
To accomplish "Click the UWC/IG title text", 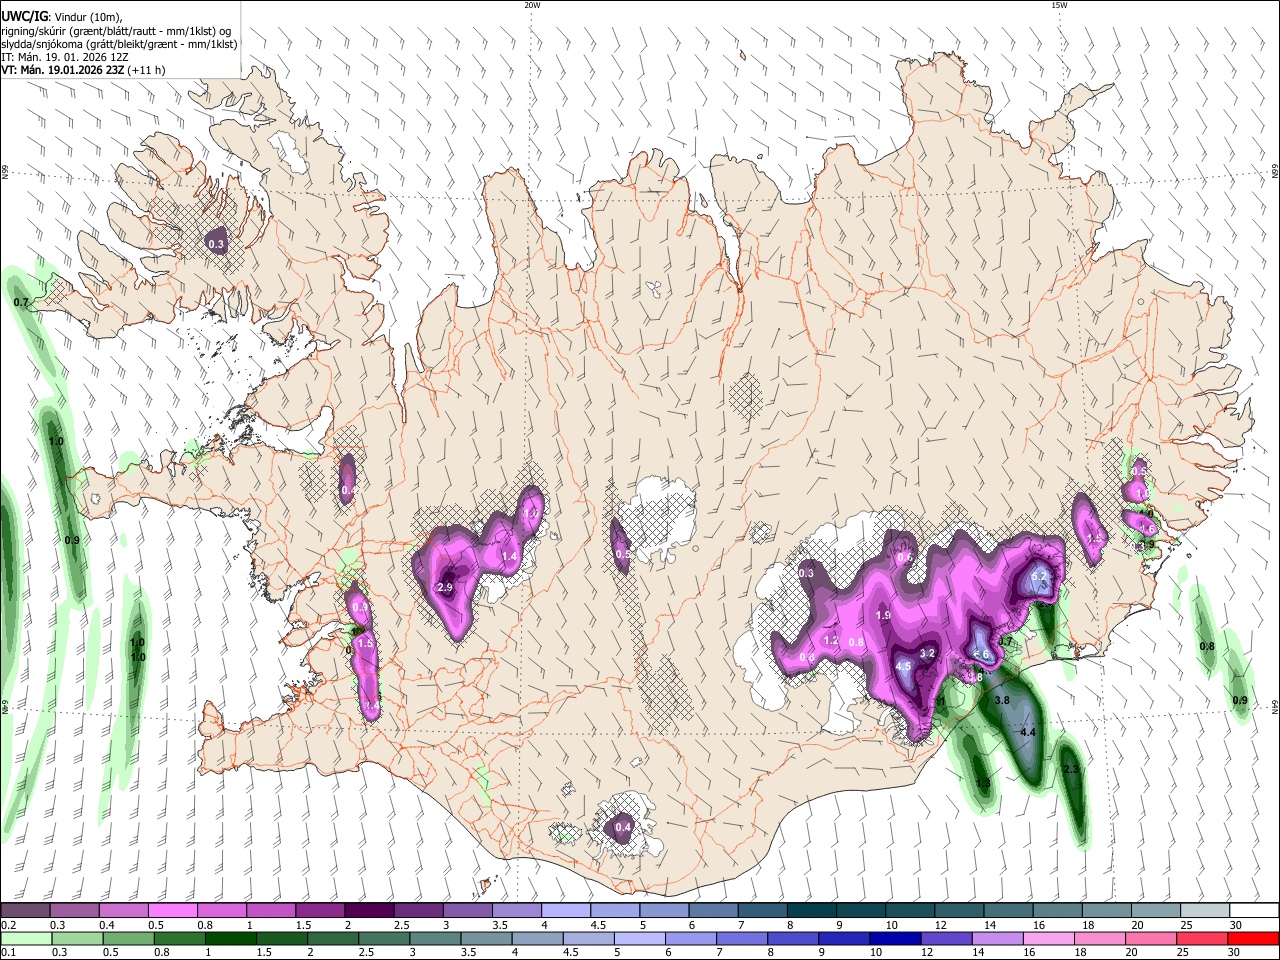I will coord(25,16).
